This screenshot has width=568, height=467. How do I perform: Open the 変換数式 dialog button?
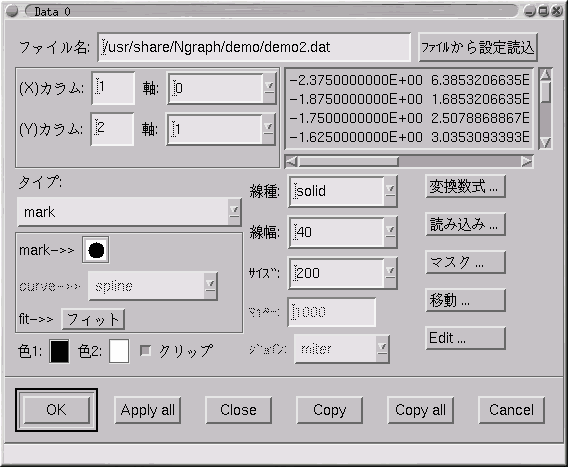pos(465,186)
